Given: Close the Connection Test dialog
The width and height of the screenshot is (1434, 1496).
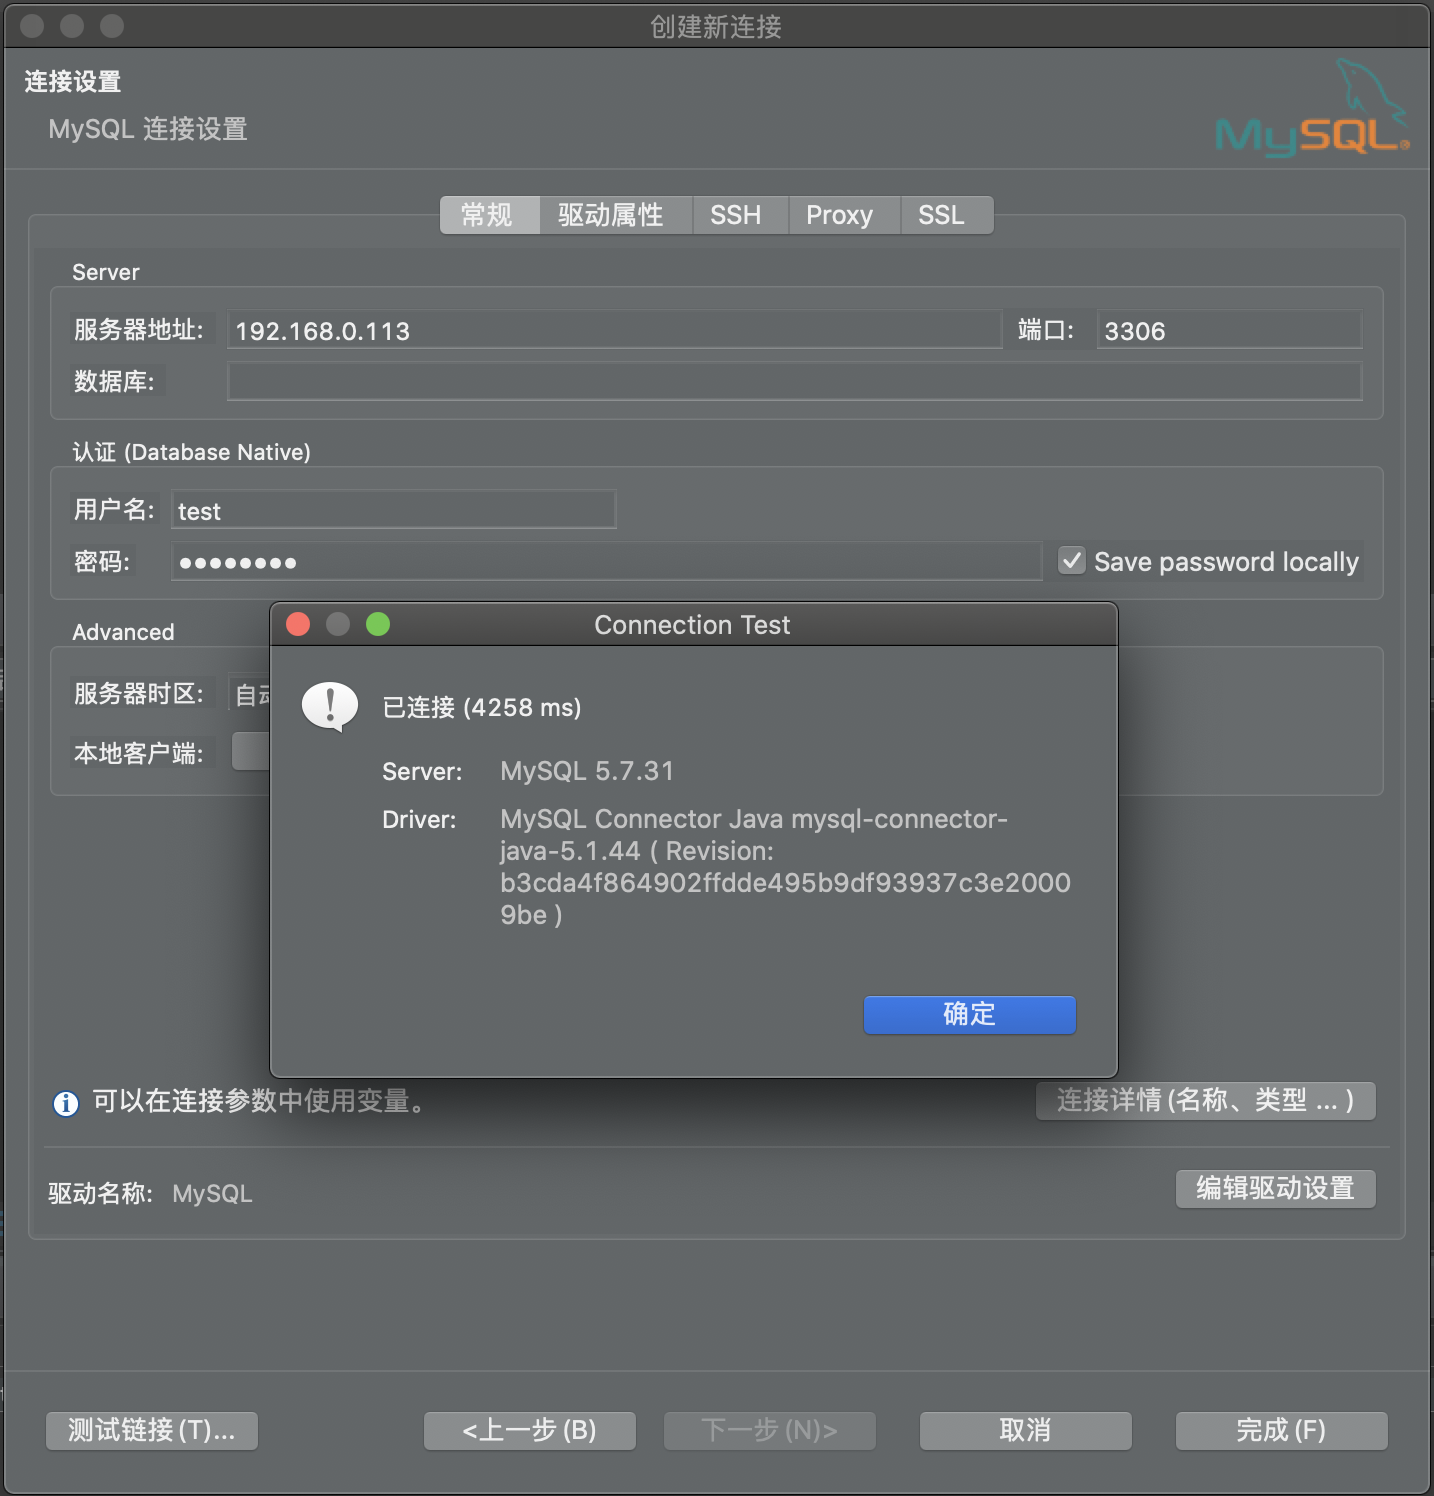Looking at the screenshot, I should click(x=298, y=624).
